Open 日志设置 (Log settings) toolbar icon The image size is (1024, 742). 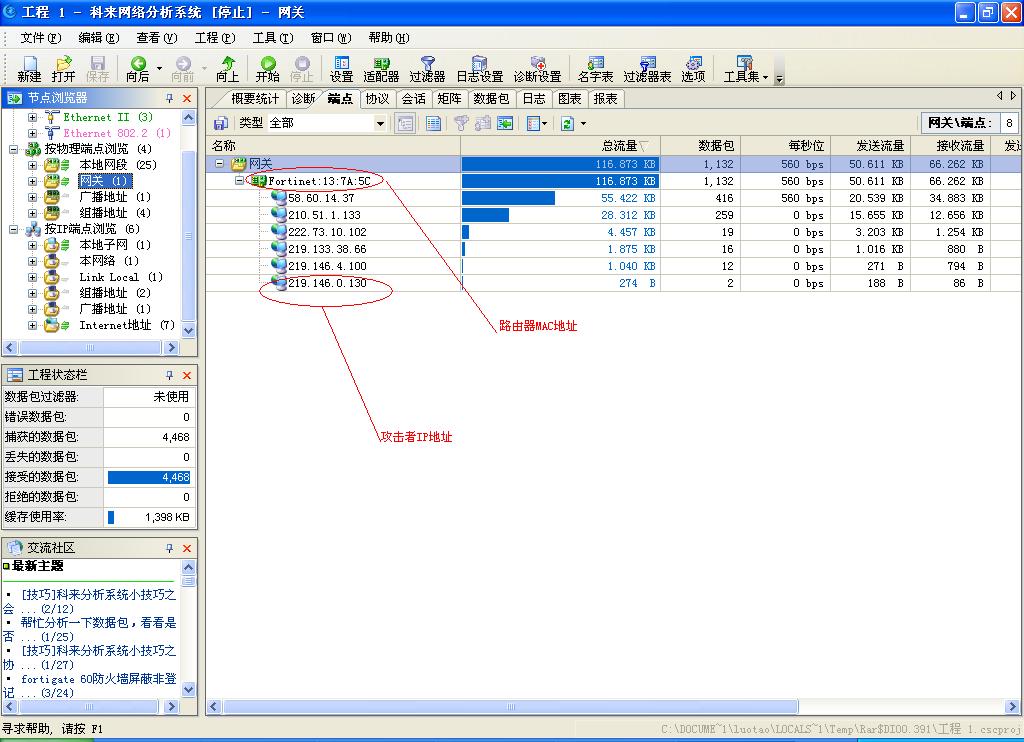tap(480, 68)
